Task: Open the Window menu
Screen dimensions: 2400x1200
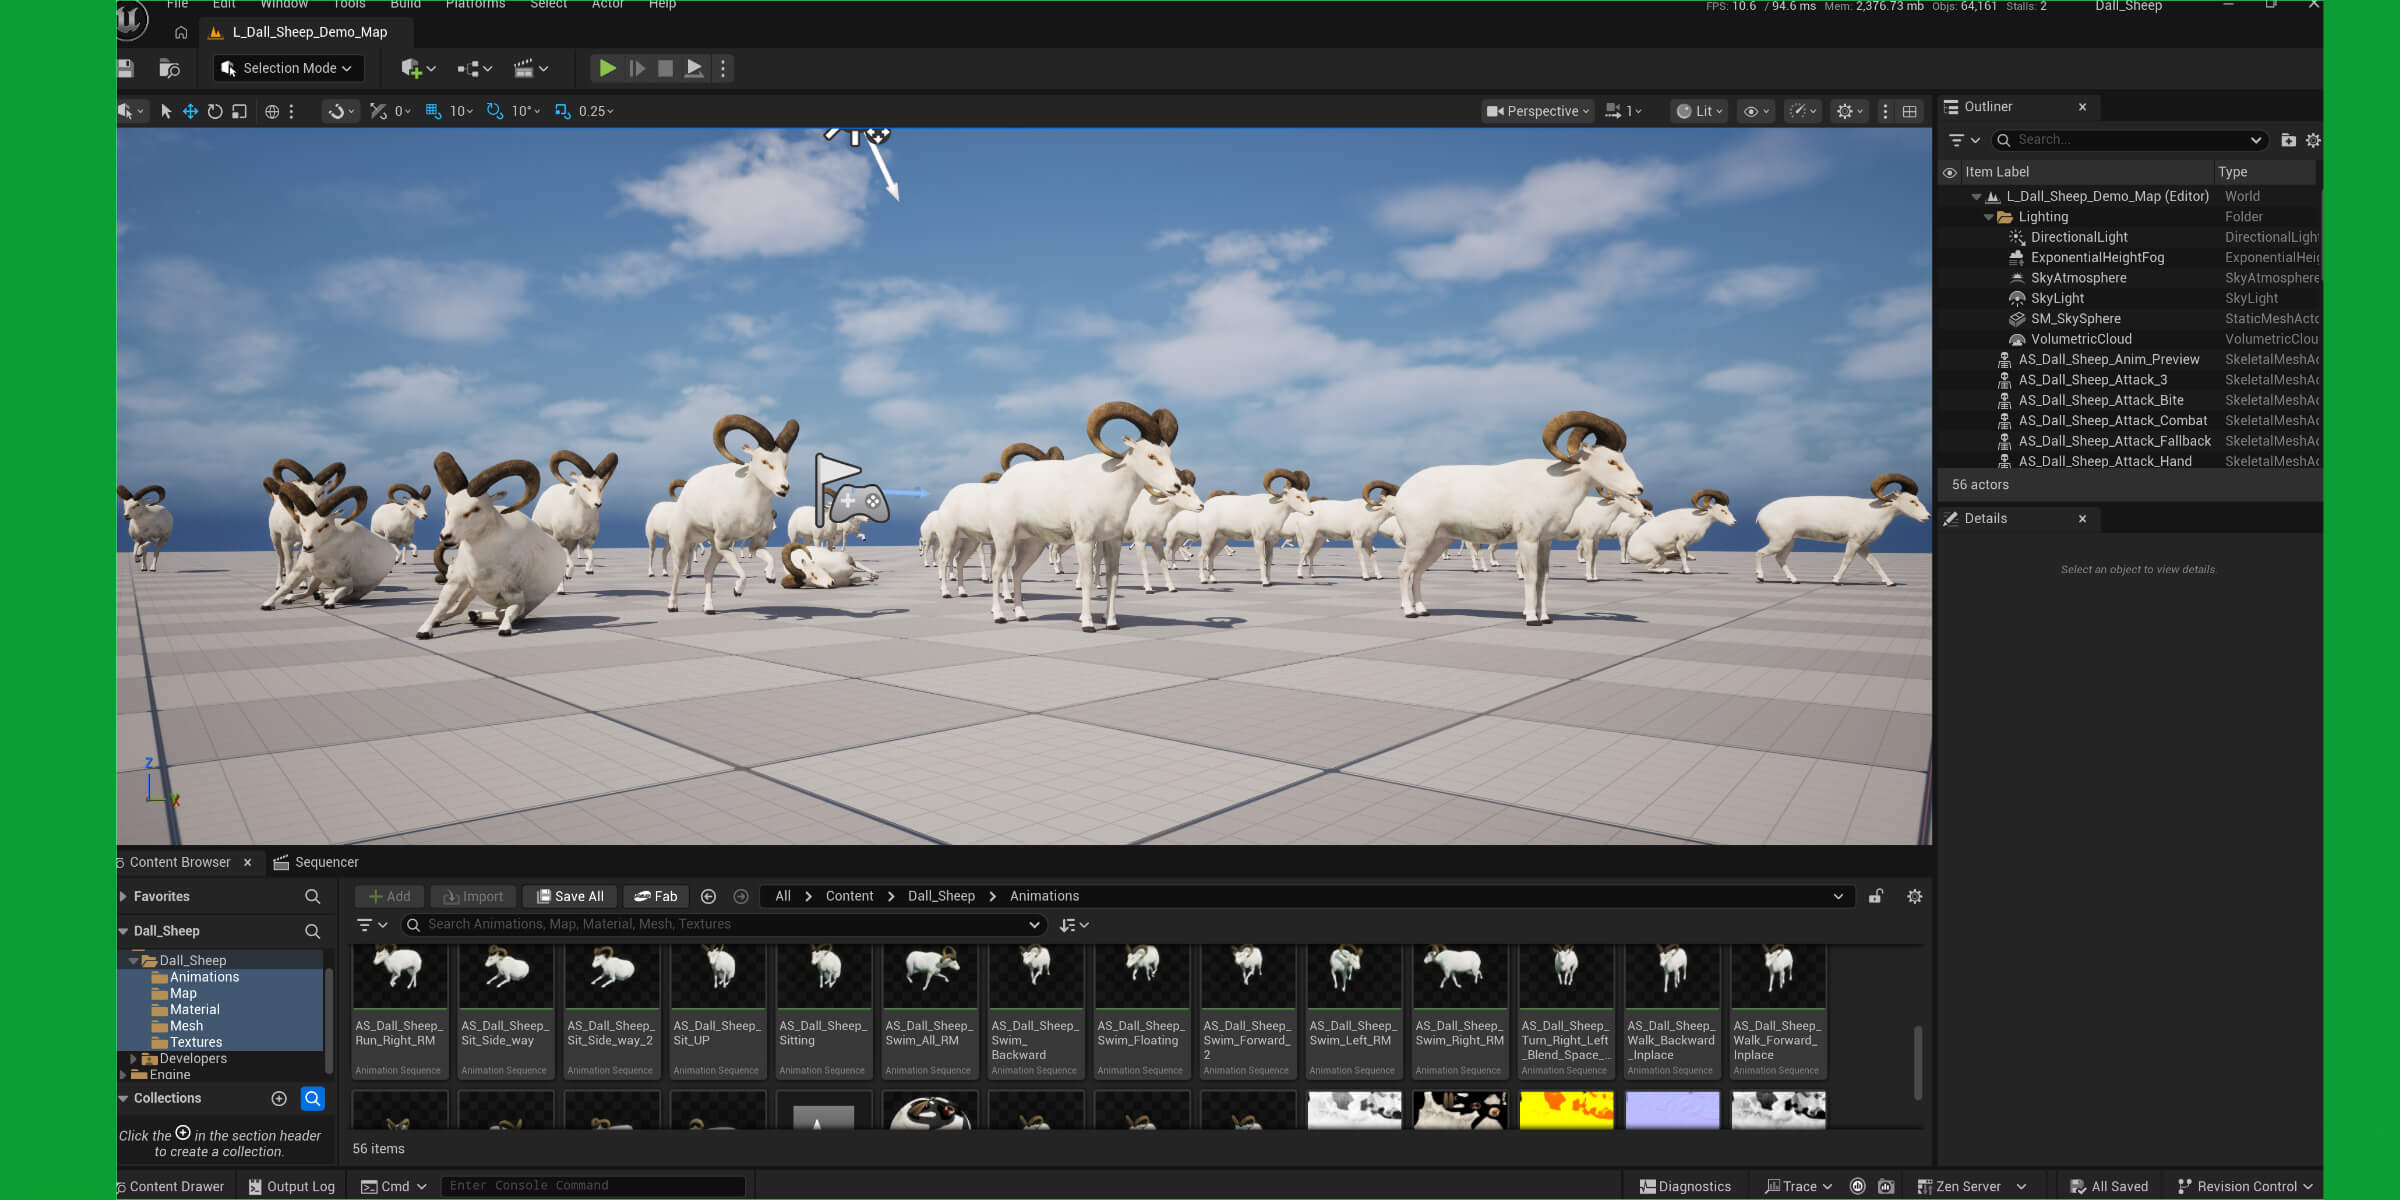Action: 284,5
